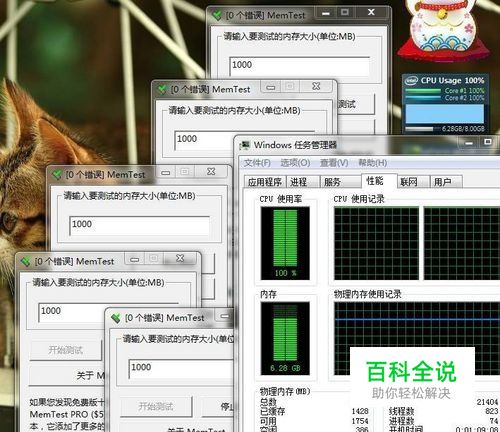Click the '可用' row label

pos(268,421)
